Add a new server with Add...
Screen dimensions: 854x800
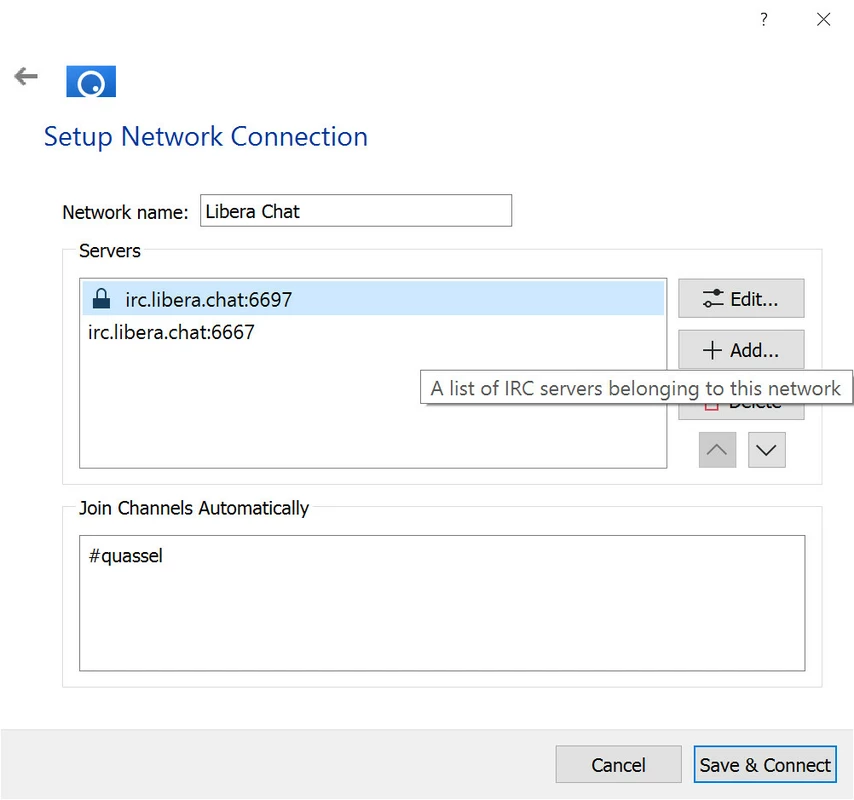tap(741, 350)
